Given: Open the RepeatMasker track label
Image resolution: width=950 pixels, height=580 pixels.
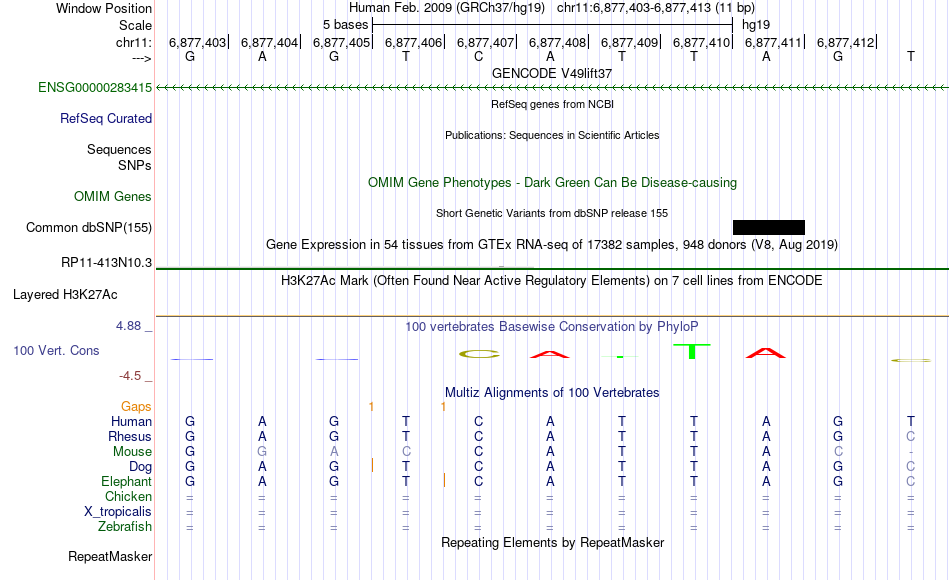Looking at the screenshot, I should tap(110, 556).
